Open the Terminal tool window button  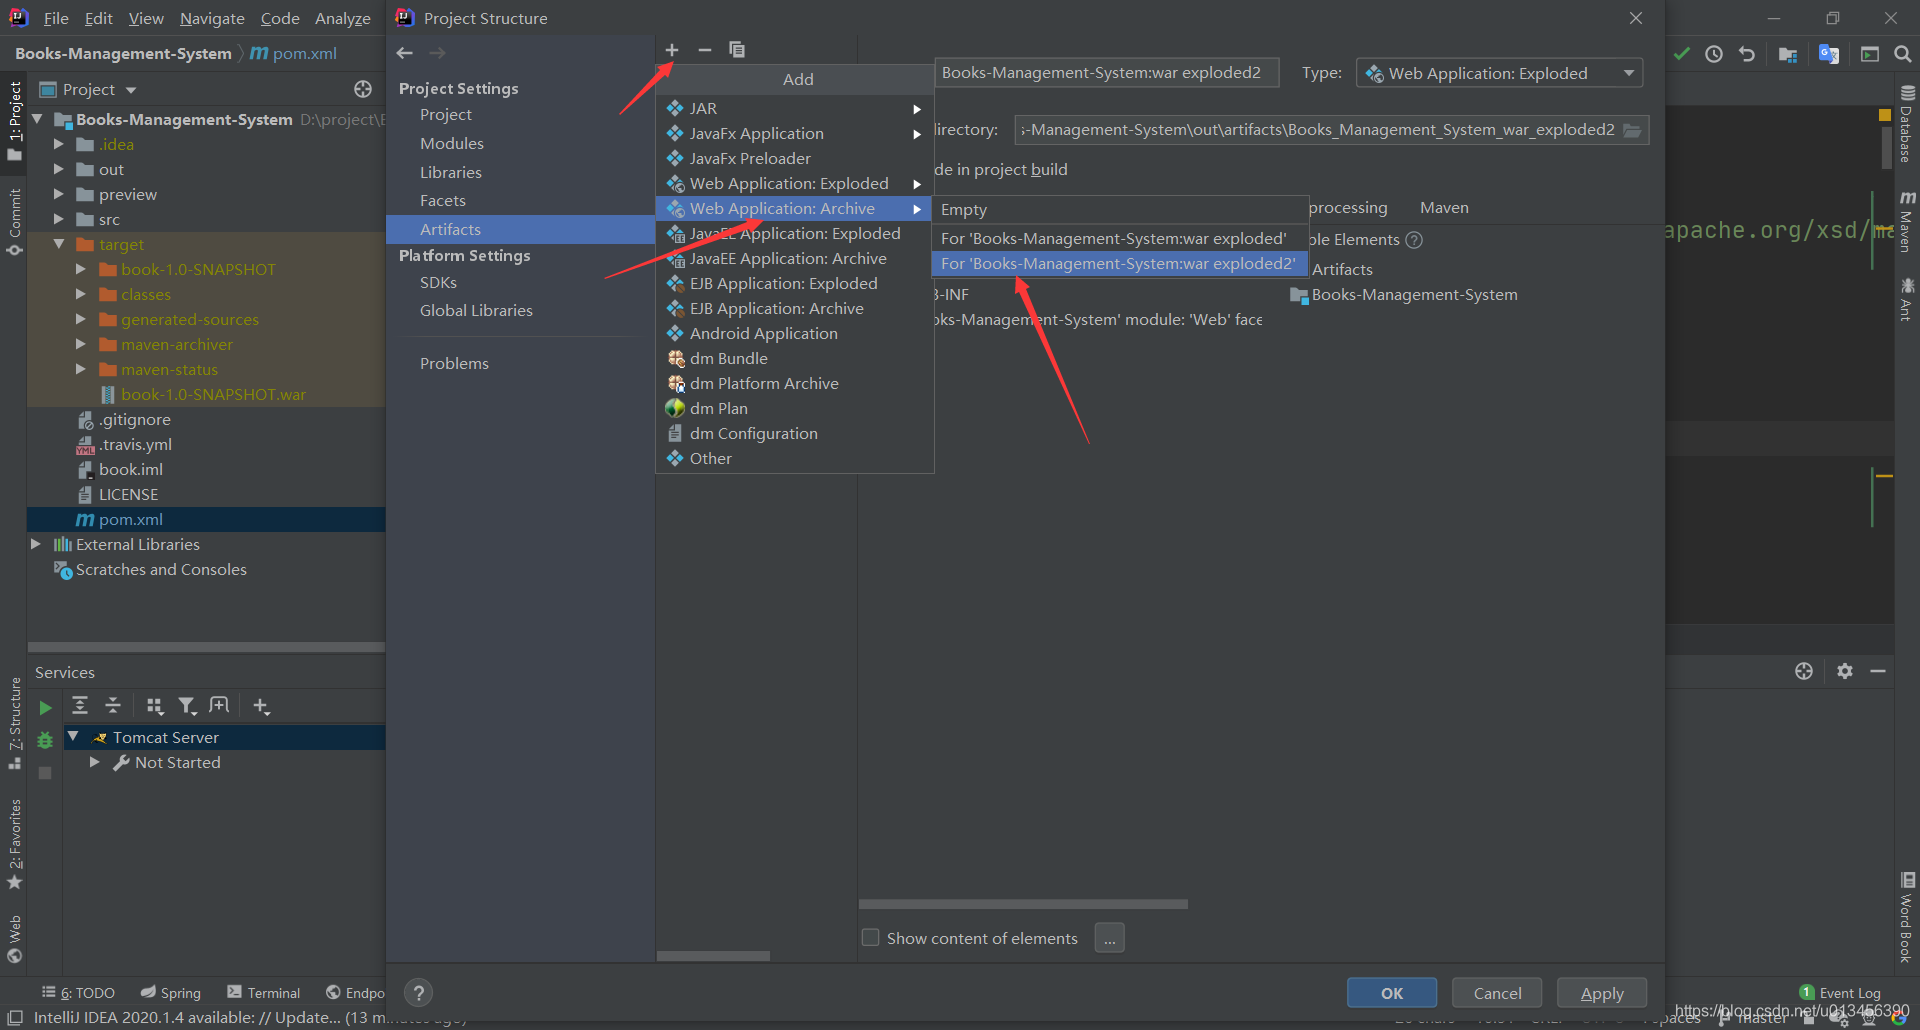coord(263,992)
